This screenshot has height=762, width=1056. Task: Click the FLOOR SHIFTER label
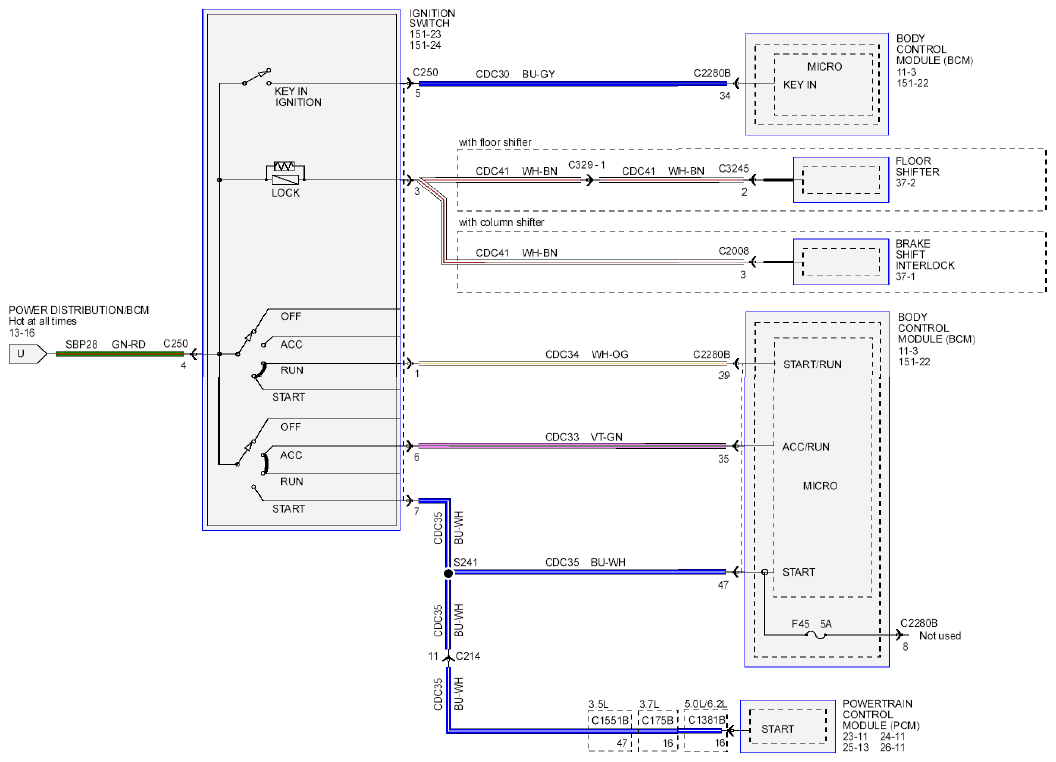click(917, 166)
